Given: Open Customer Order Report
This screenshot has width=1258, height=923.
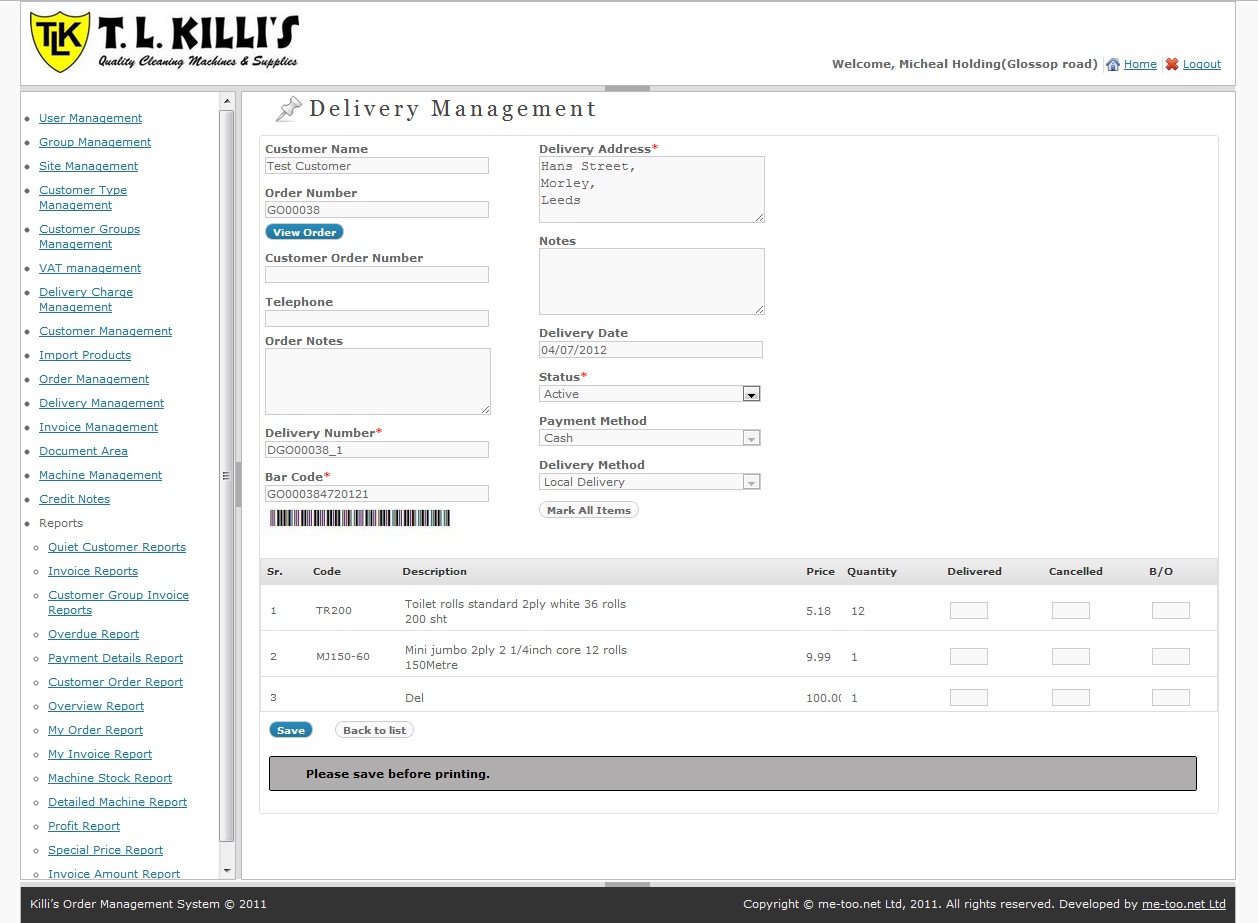Looking at the screenshot, I should coord(115,682).
